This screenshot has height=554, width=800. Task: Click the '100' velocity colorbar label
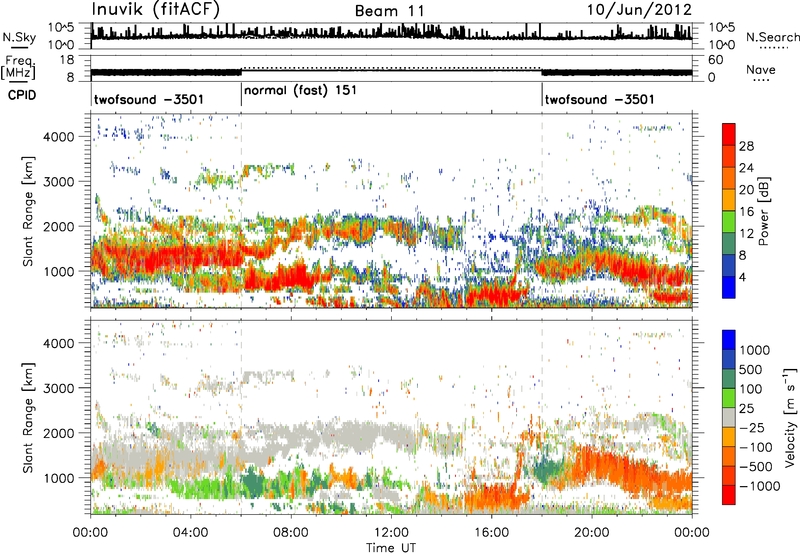click(x=751, y=389)
